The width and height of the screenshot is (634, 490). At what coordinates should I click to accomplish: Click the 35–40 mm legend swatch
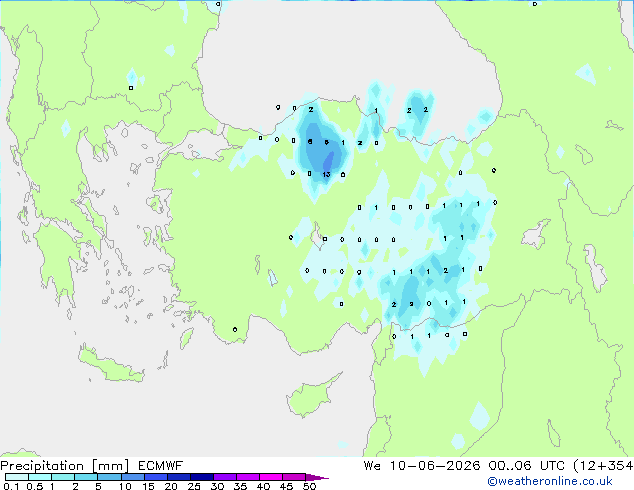click(247, 477)
